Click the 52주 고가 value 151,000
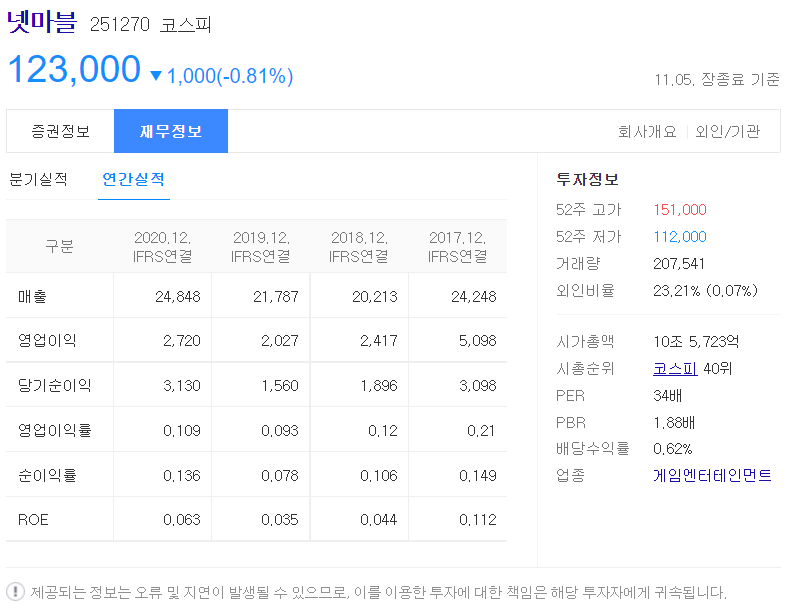The width and height of the screenshot is (790, 605). tap(680, 210)
